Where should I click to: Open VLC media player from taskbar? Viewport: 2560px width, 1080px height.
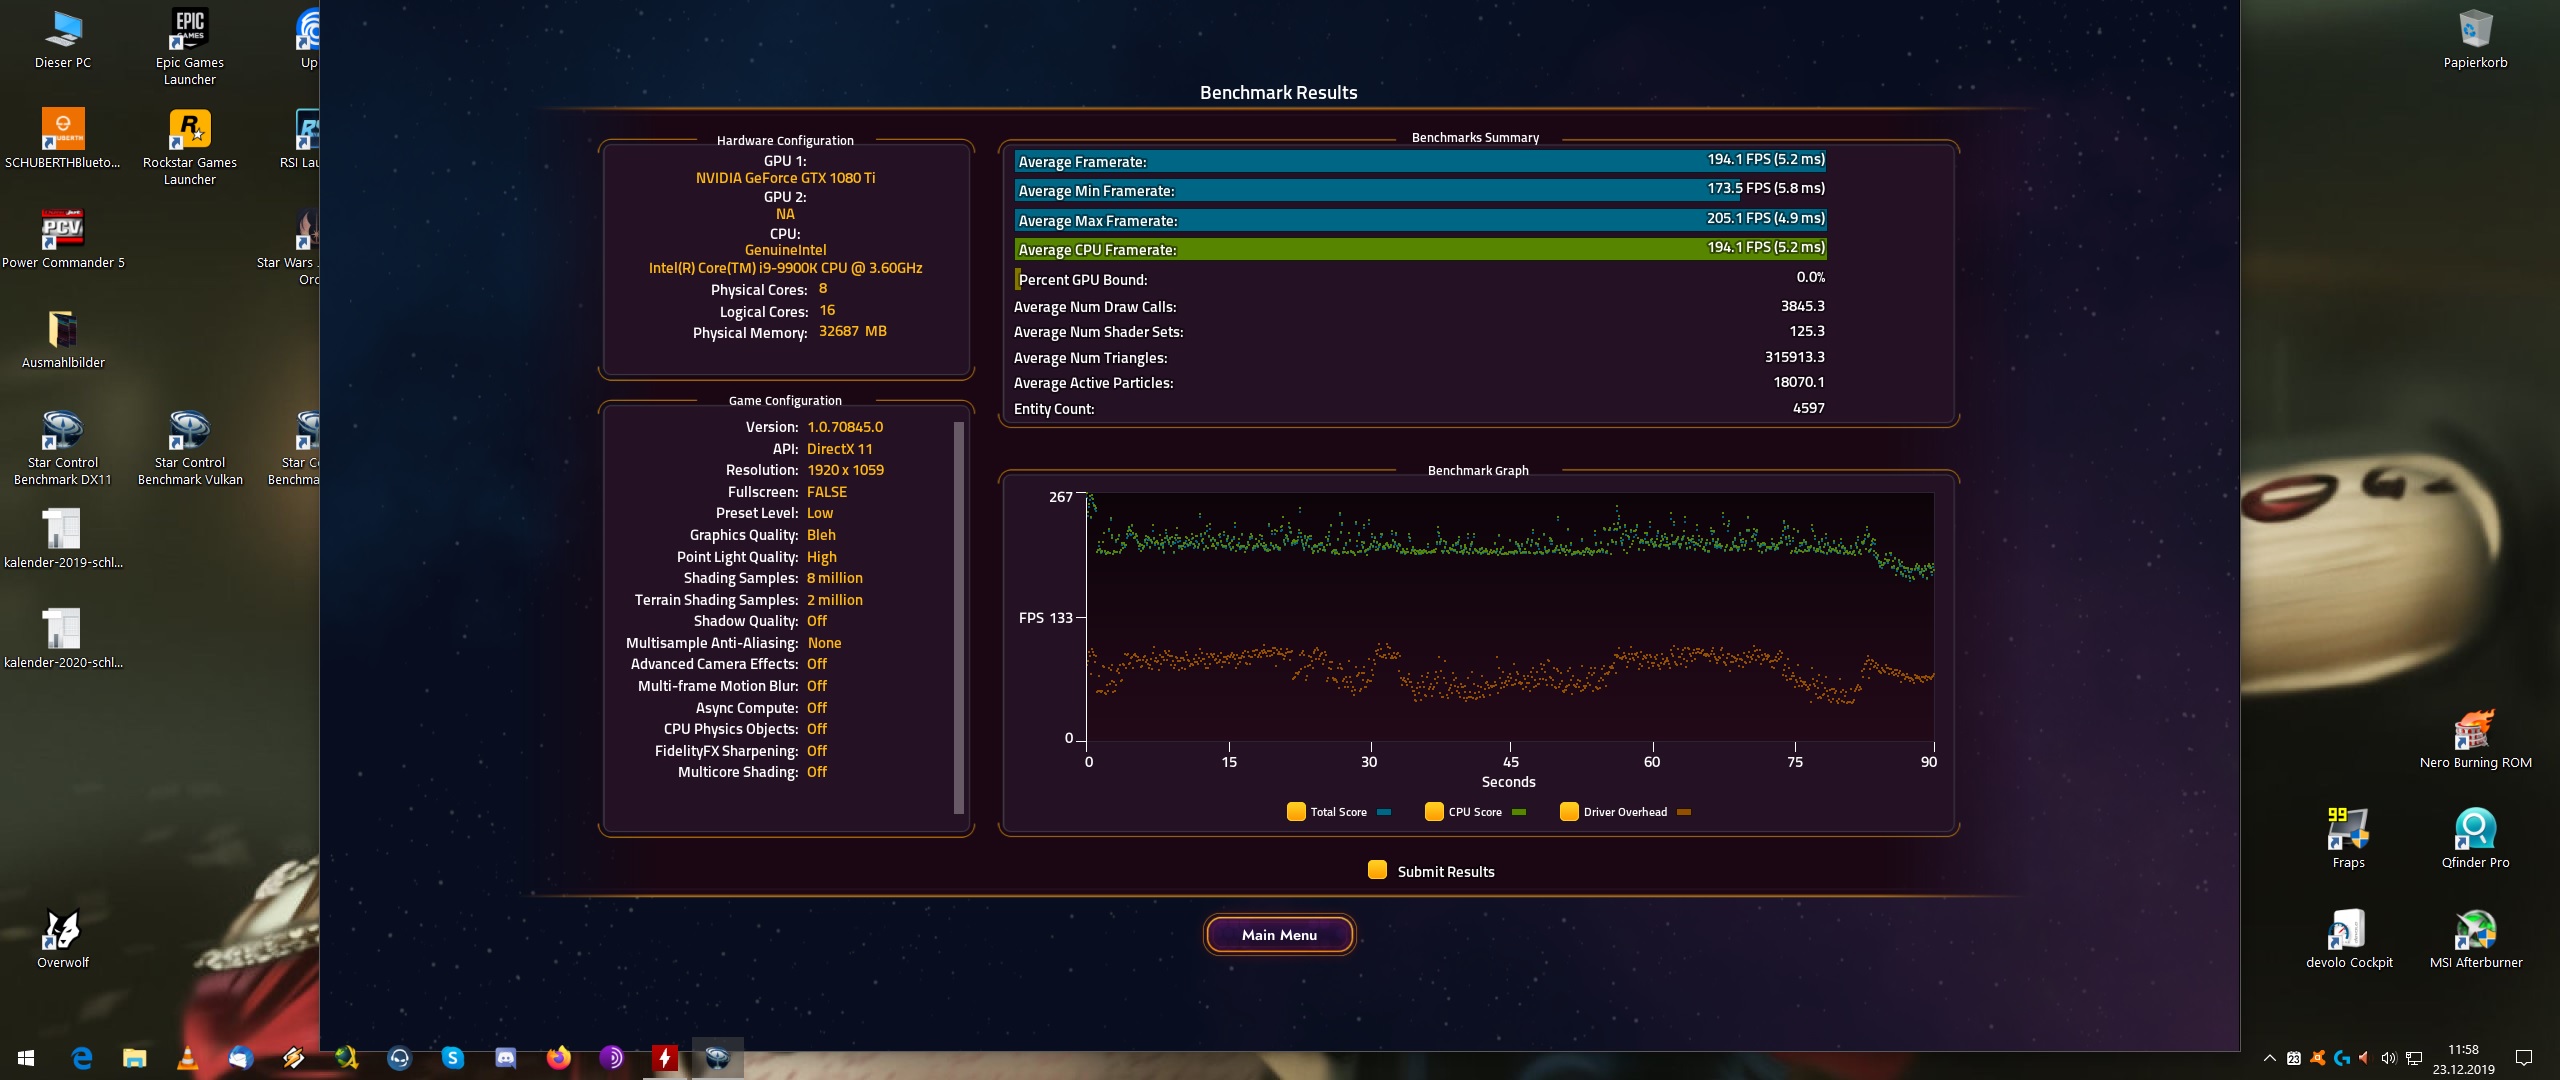[x=187, y=1057]
